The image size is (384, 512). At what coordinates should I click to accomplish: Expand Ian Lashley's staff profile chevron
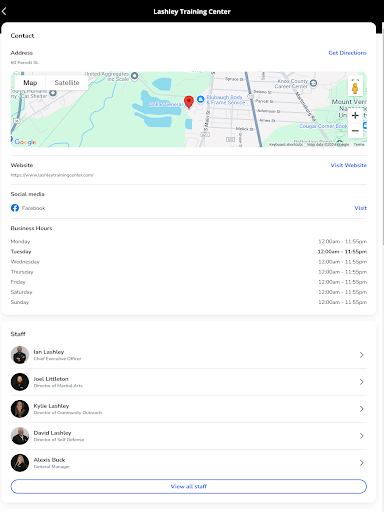click(361, 355)
